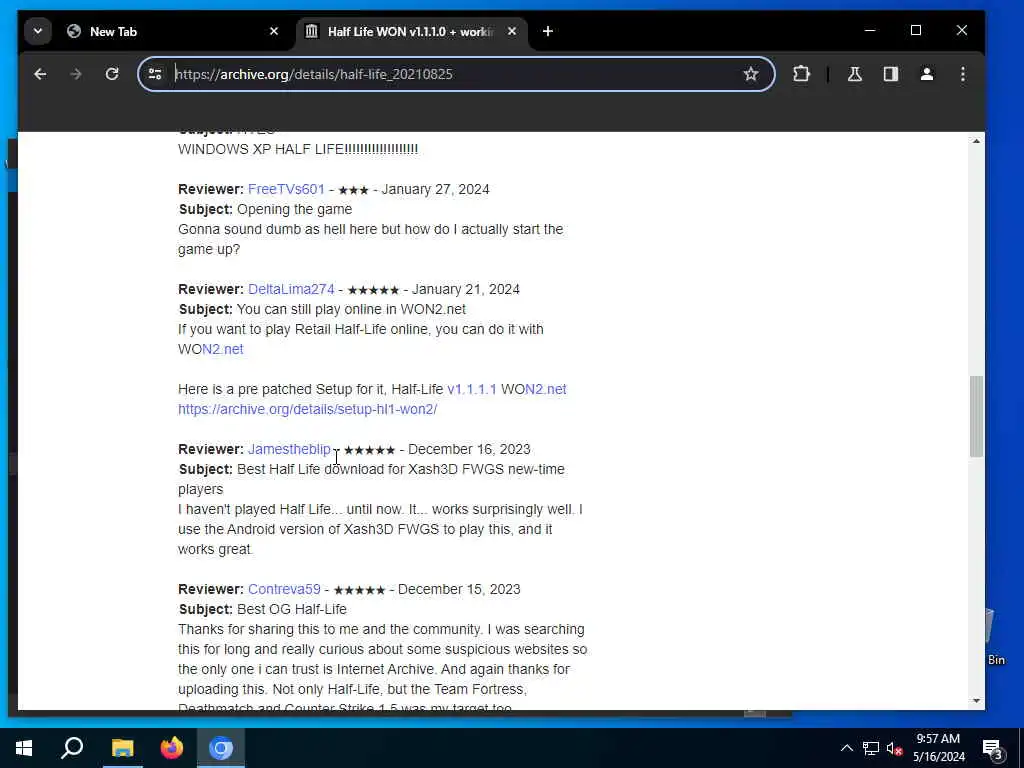The height and width of the screenshot is (768, 1024).
Task: Open reviewer DeltaLima274 profile link
Action: (291, 289)
